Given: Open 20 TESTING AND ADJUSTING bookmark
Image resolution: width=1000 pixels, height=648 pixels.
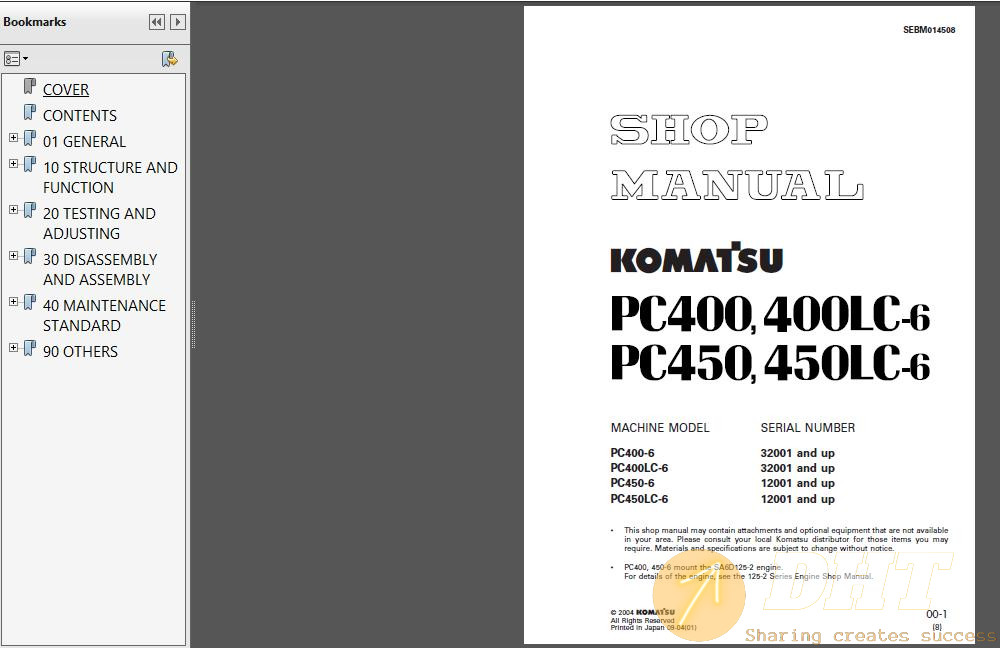Looking at the screenshot, I should 99,223.
